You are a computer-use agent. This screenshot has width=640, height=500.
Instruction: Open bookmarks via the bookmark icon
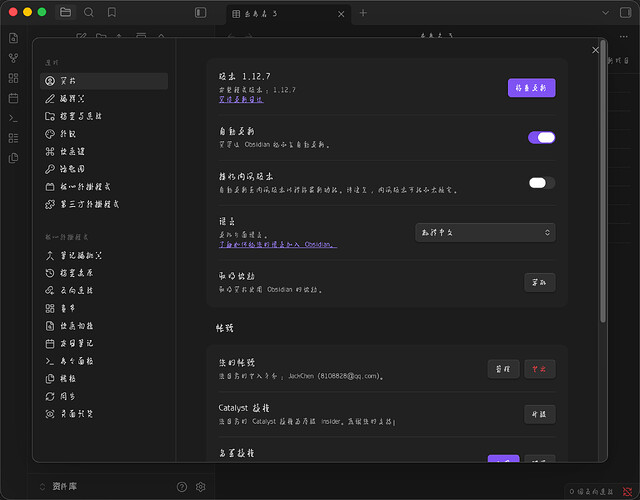coord(111,12)
